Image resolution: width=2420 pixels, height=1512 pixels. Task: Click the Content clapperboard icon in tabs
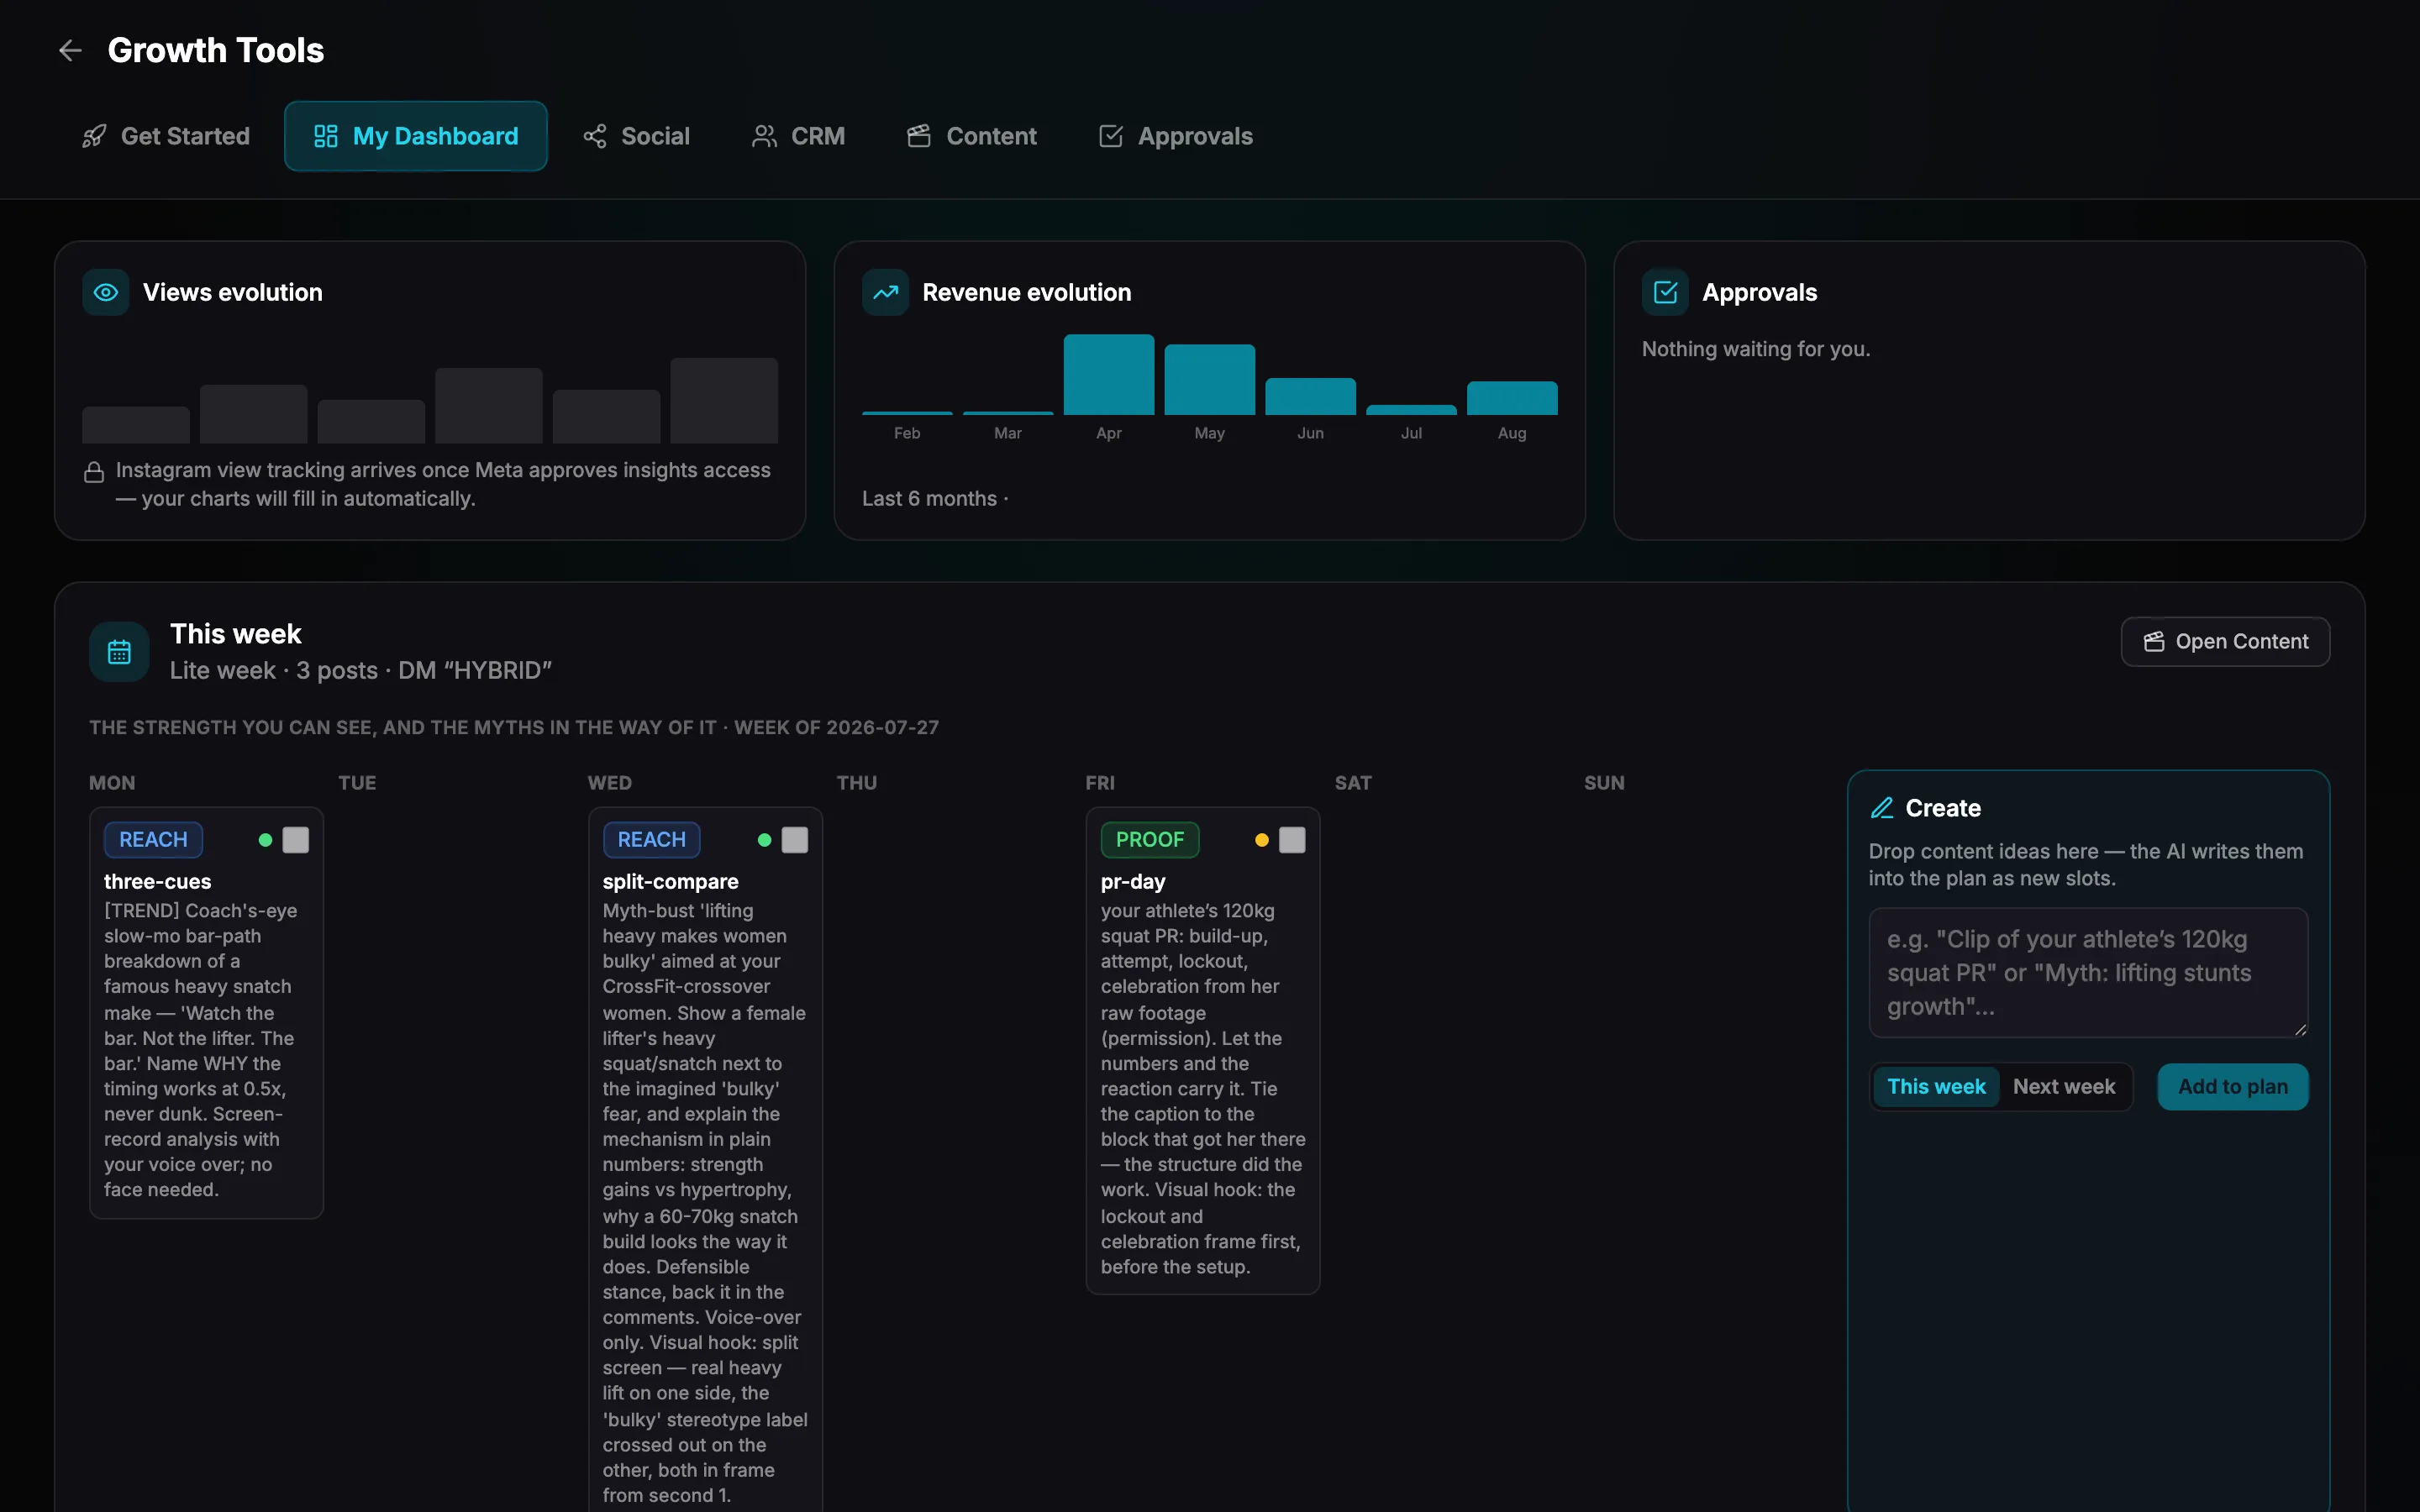919,136
